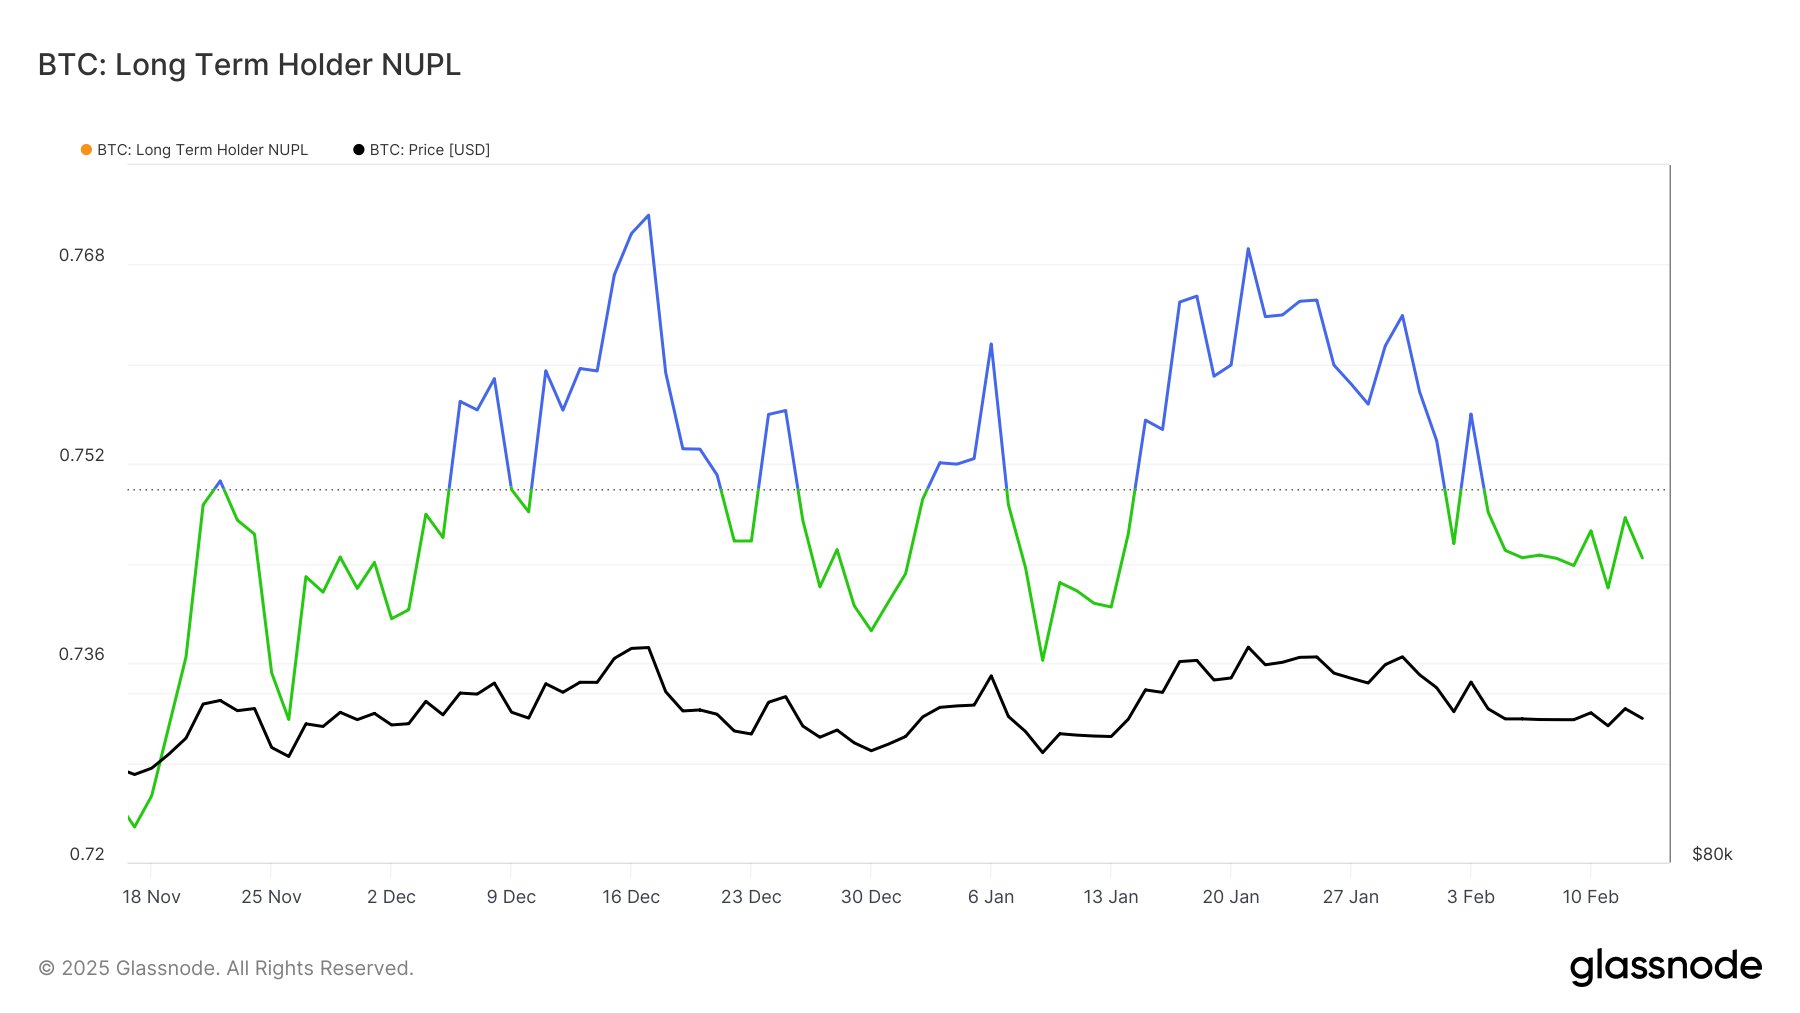Click the Glassnode copyright notice
This screenshot has width=1800, height=1013.
click(x=226, y=968)
